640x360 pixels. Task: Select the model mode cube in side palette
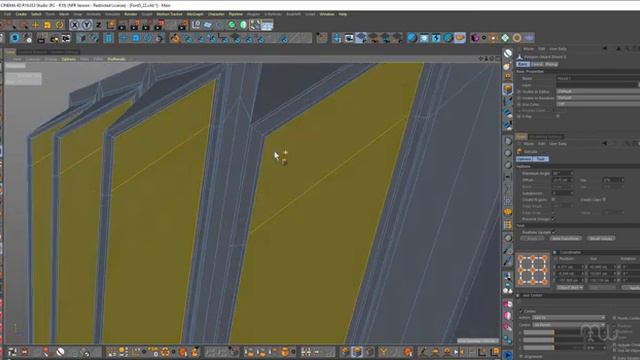coord(508,89)
